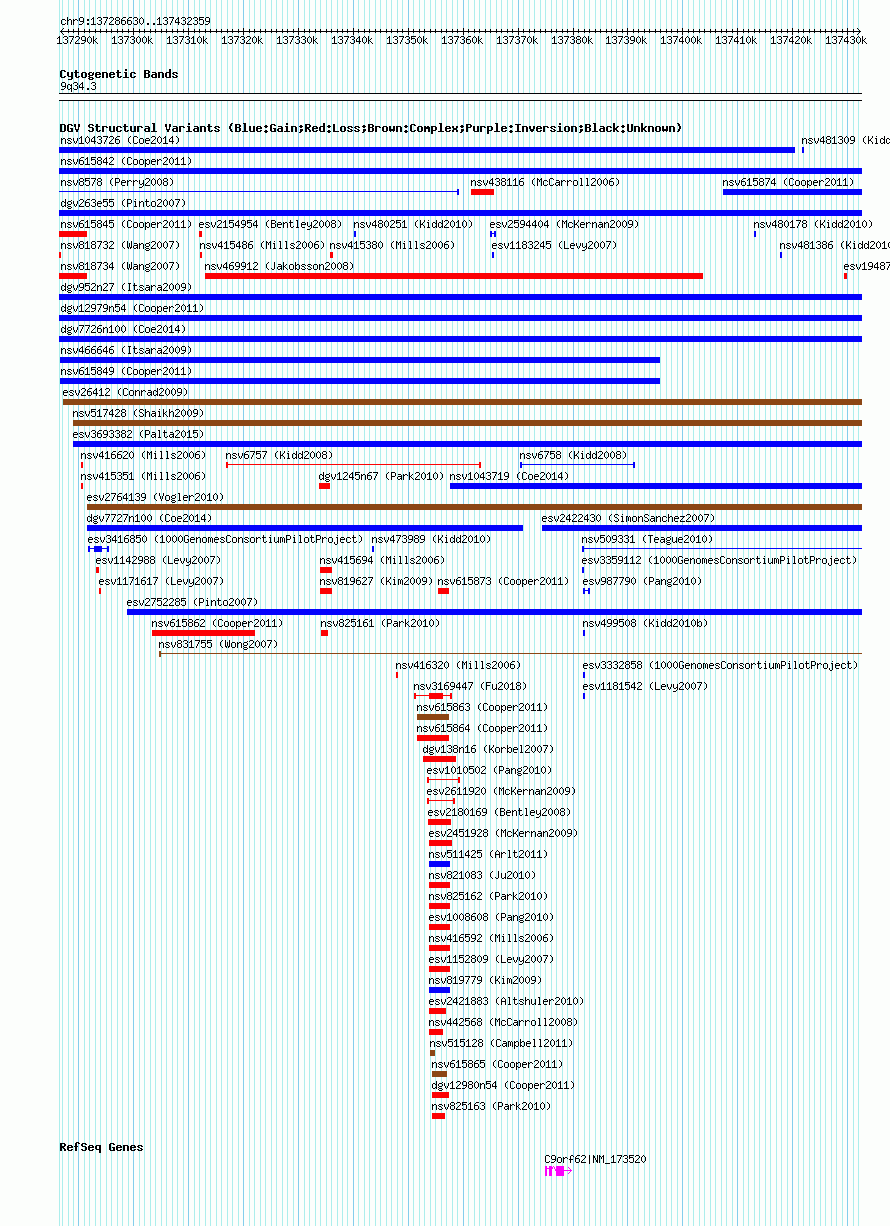Open nsv821083 (Ju2010) variant

[x=483, y=875]
